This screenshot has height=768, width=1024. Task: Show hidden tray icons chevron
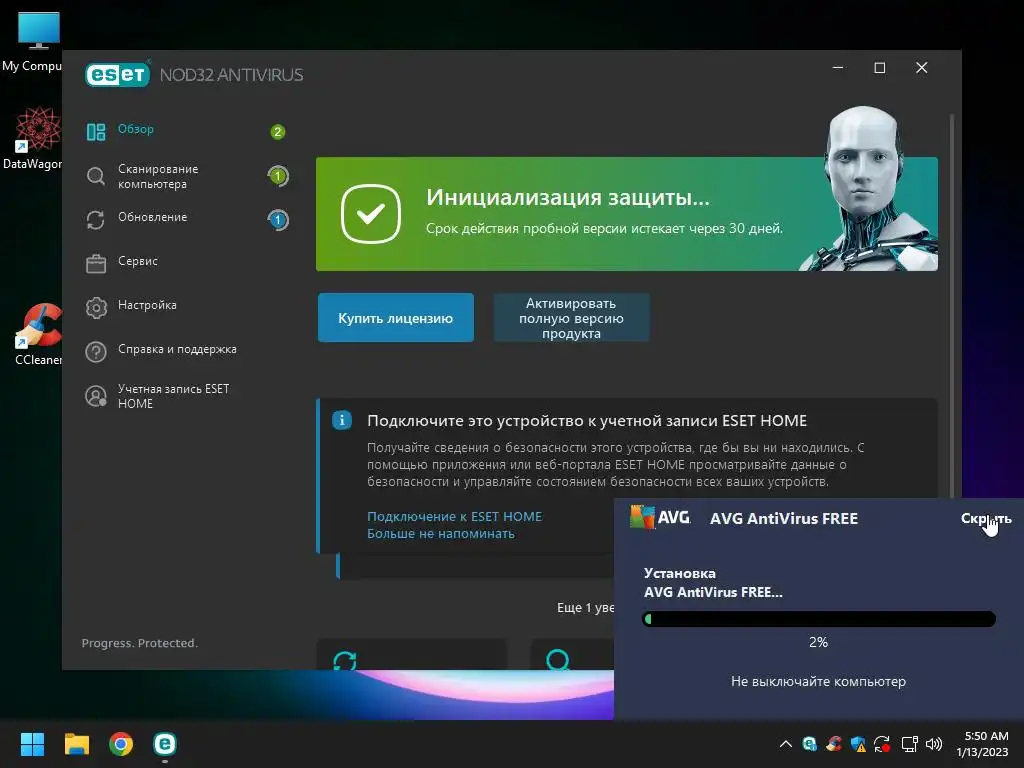786,744
